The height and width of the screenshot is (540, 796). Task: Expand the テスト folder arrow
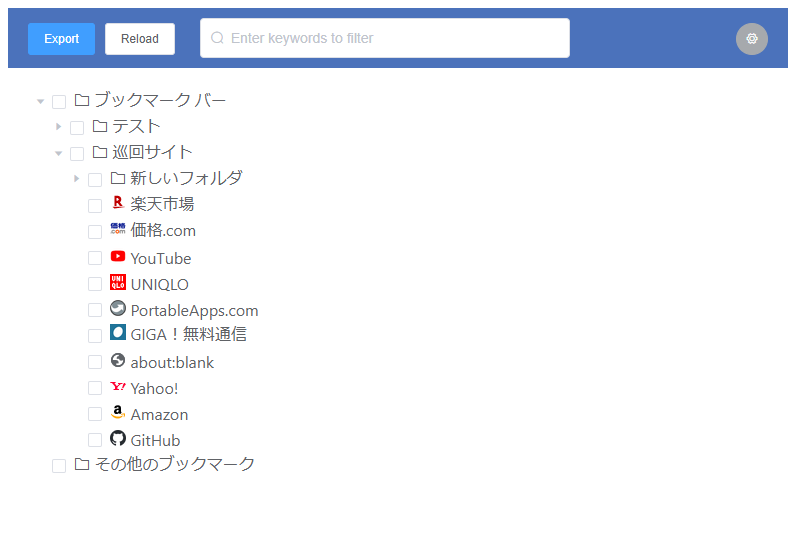pyautogui.click(x=59, y=126)
